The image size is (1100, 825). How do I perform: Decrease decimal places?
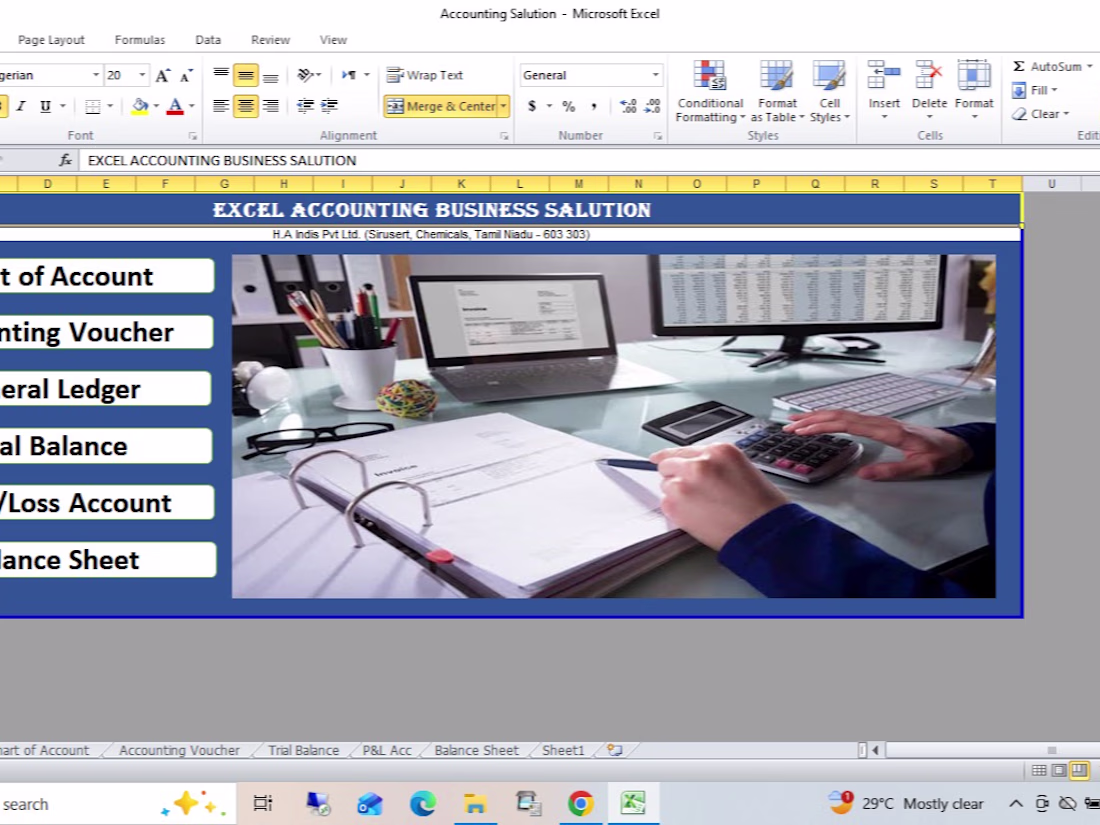652,106
